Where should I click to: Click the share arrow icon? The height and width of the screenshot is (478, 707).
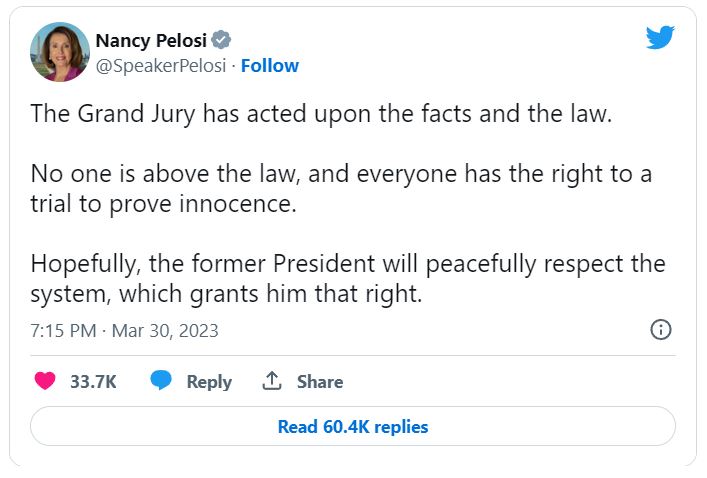[x=271, y=381]
